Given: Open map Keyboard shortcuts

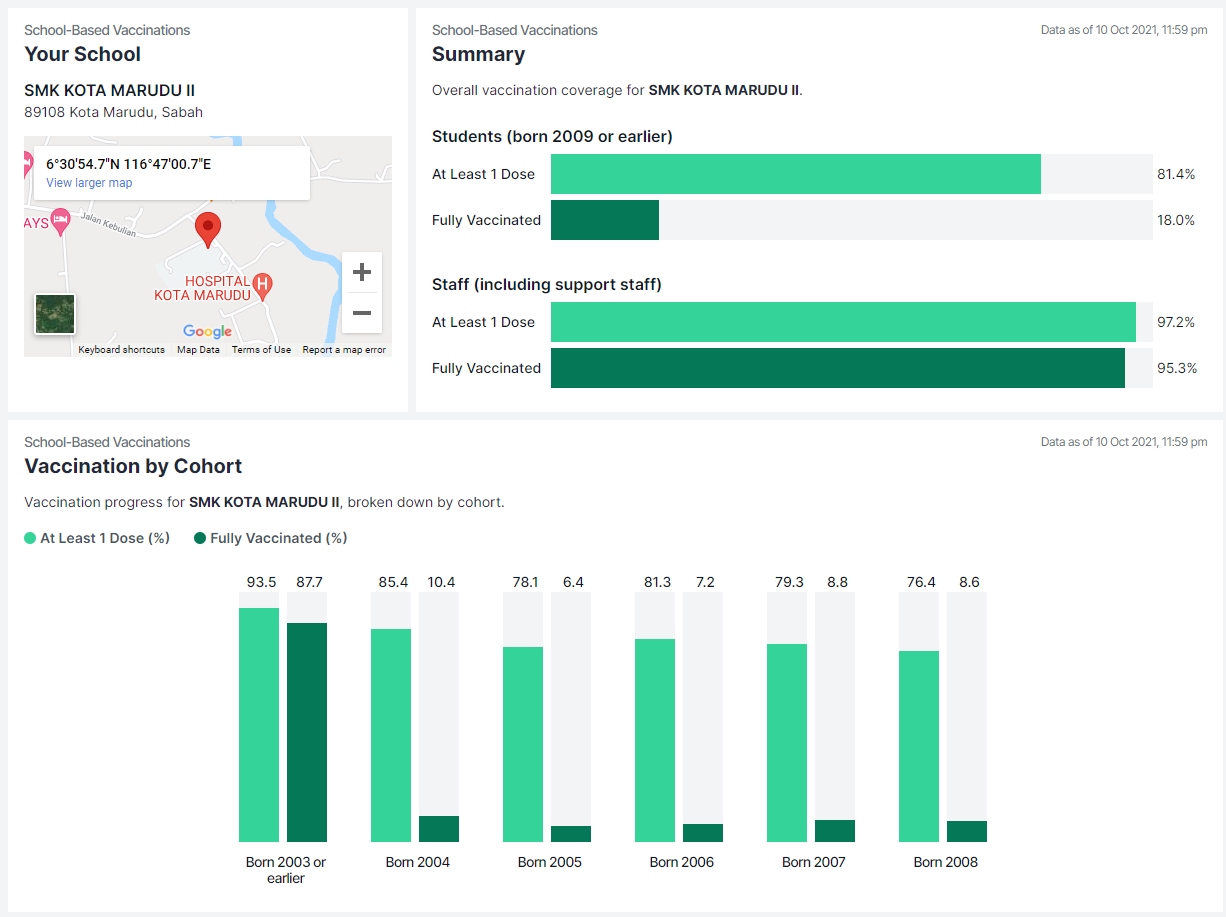Looking at the screenshot, I should point(122,350).
